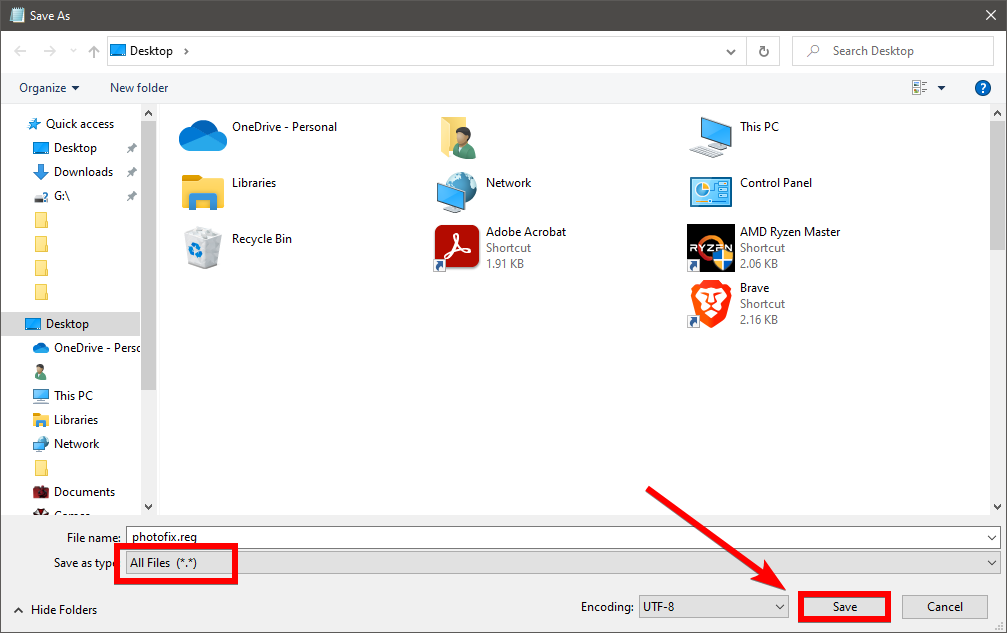Image resolution: width=1007 pixels, height=633 pixels.
Task: Open the Organize menu
Action: pyautogui.click(x=49, y=88)
